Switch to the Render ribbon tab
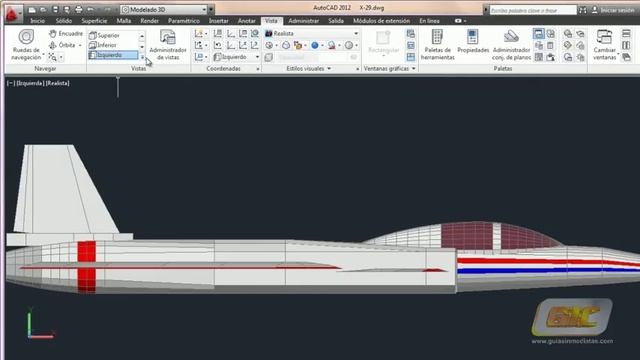640x360 pixels. pyautogui.click(x=149, y=21)
